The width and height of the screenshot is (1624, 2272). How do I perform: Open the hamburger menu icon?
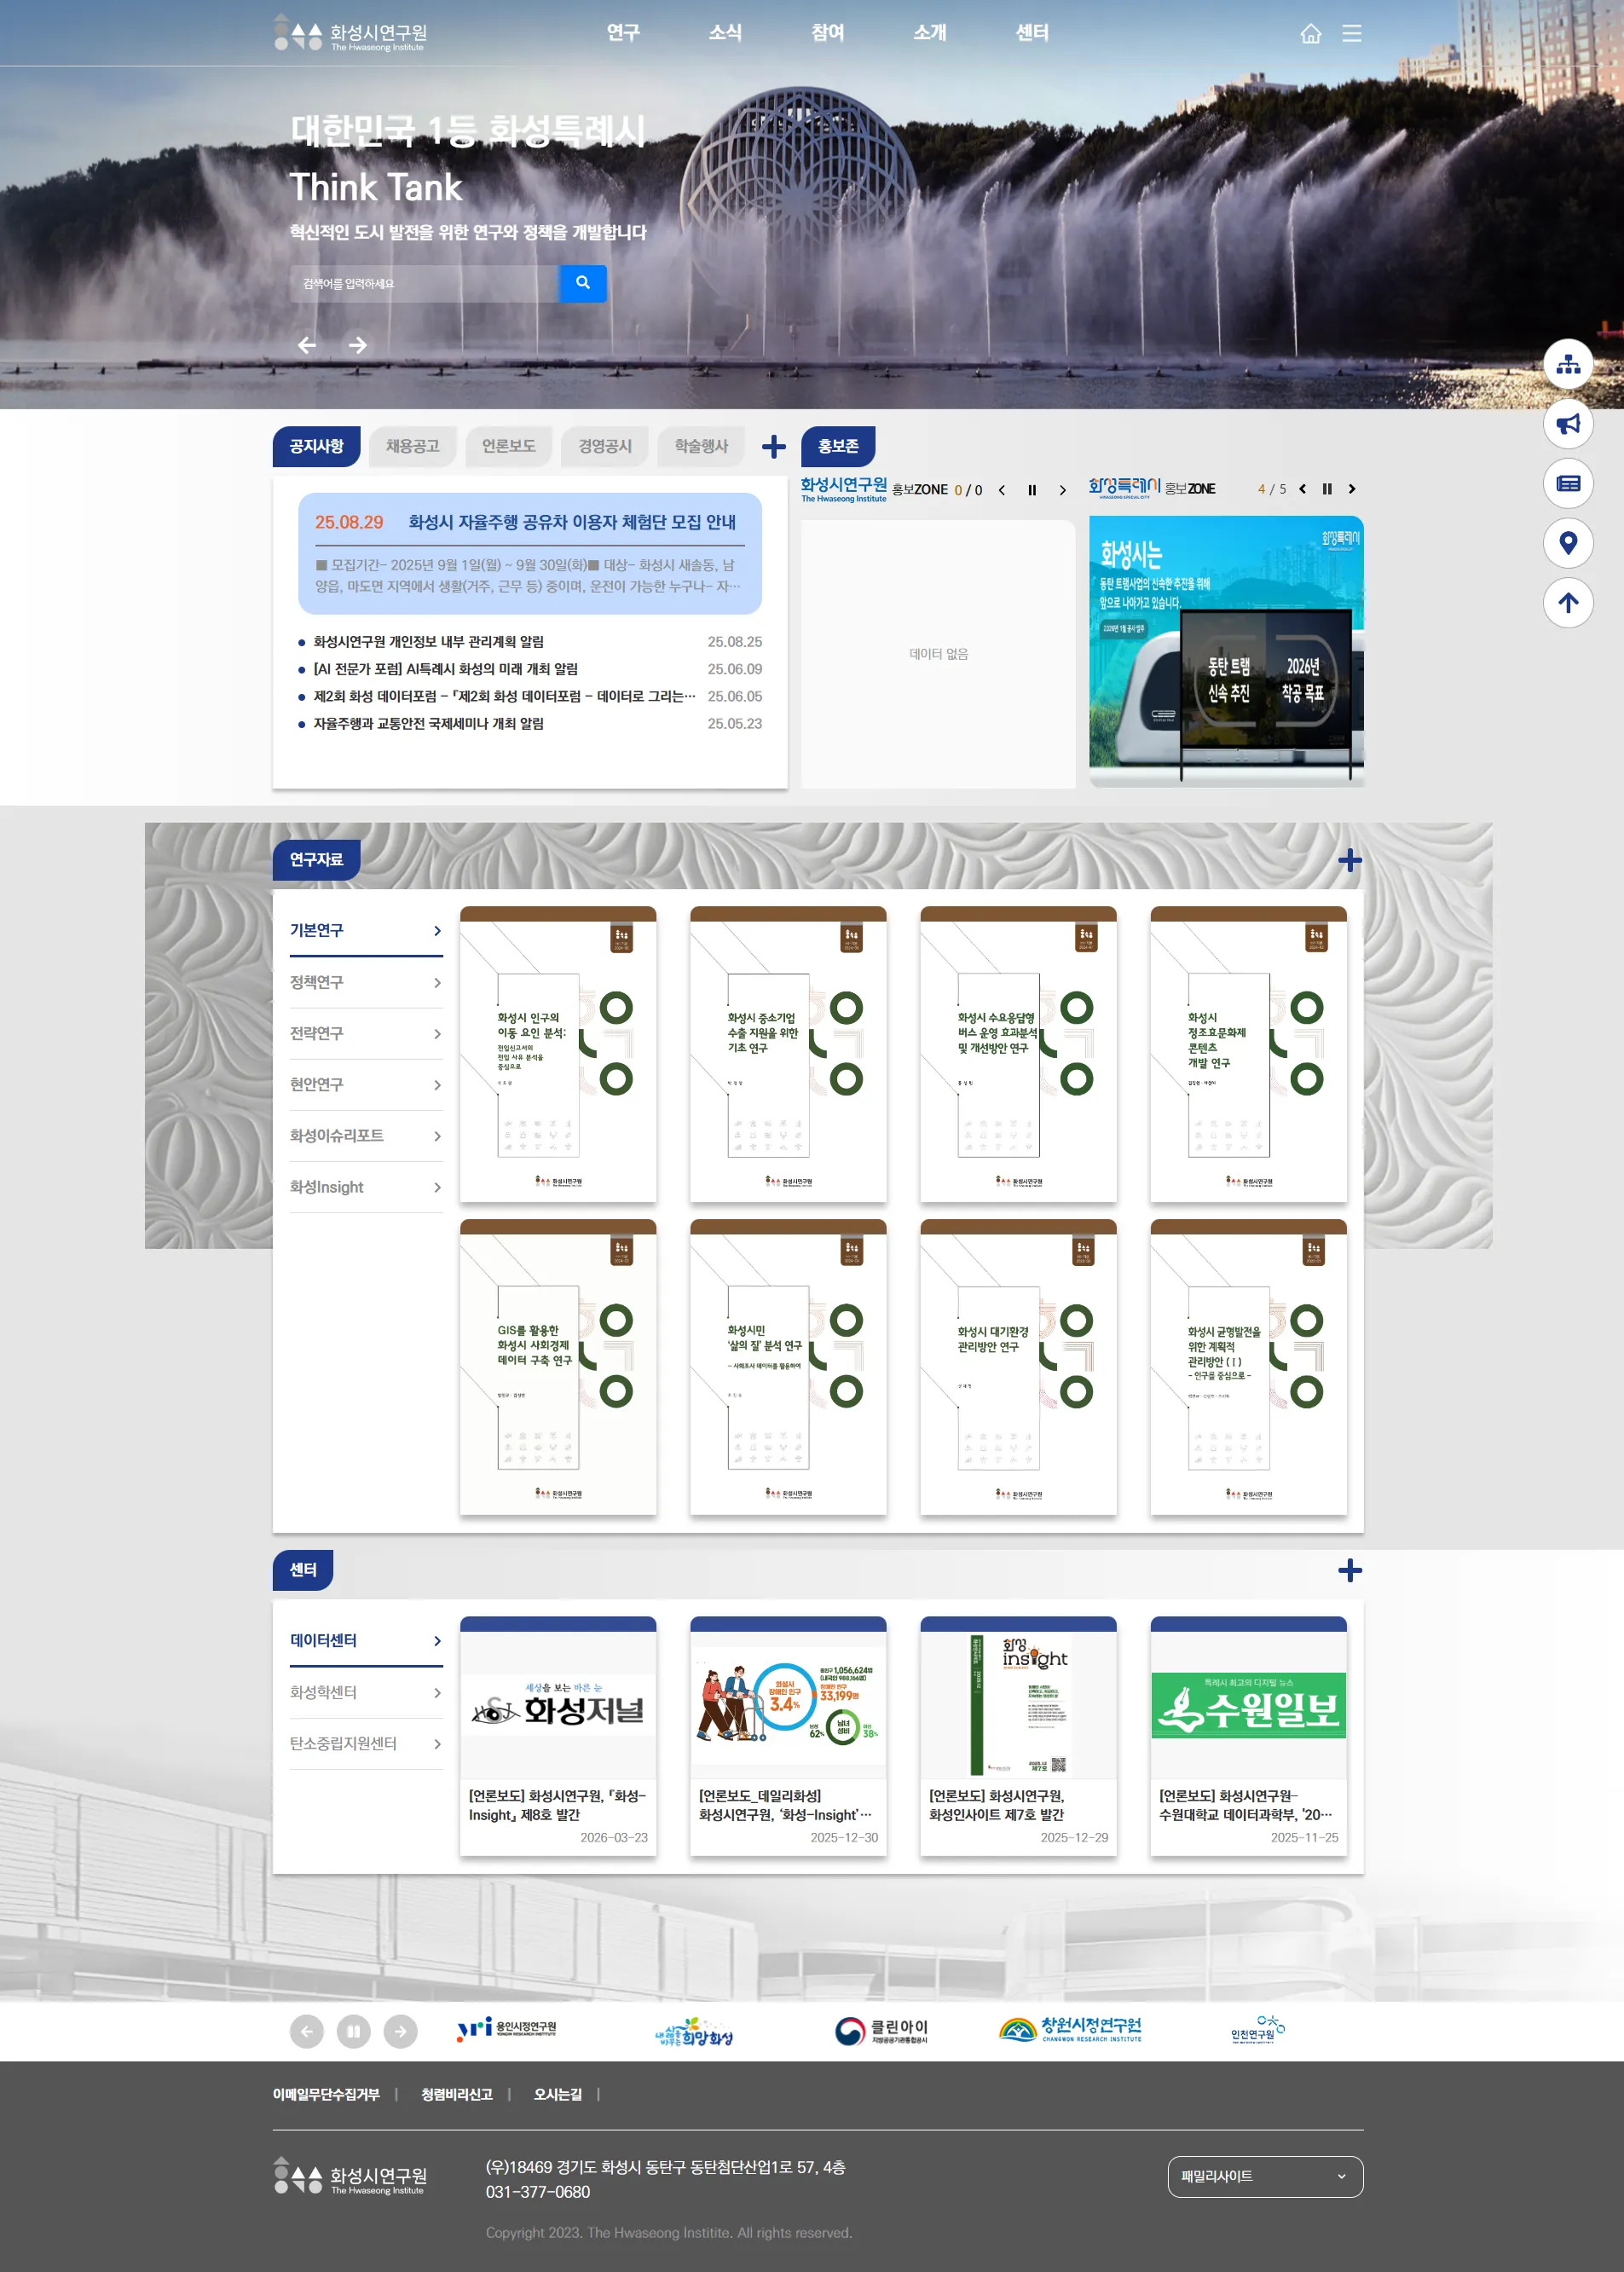(x=1351, y=34)
